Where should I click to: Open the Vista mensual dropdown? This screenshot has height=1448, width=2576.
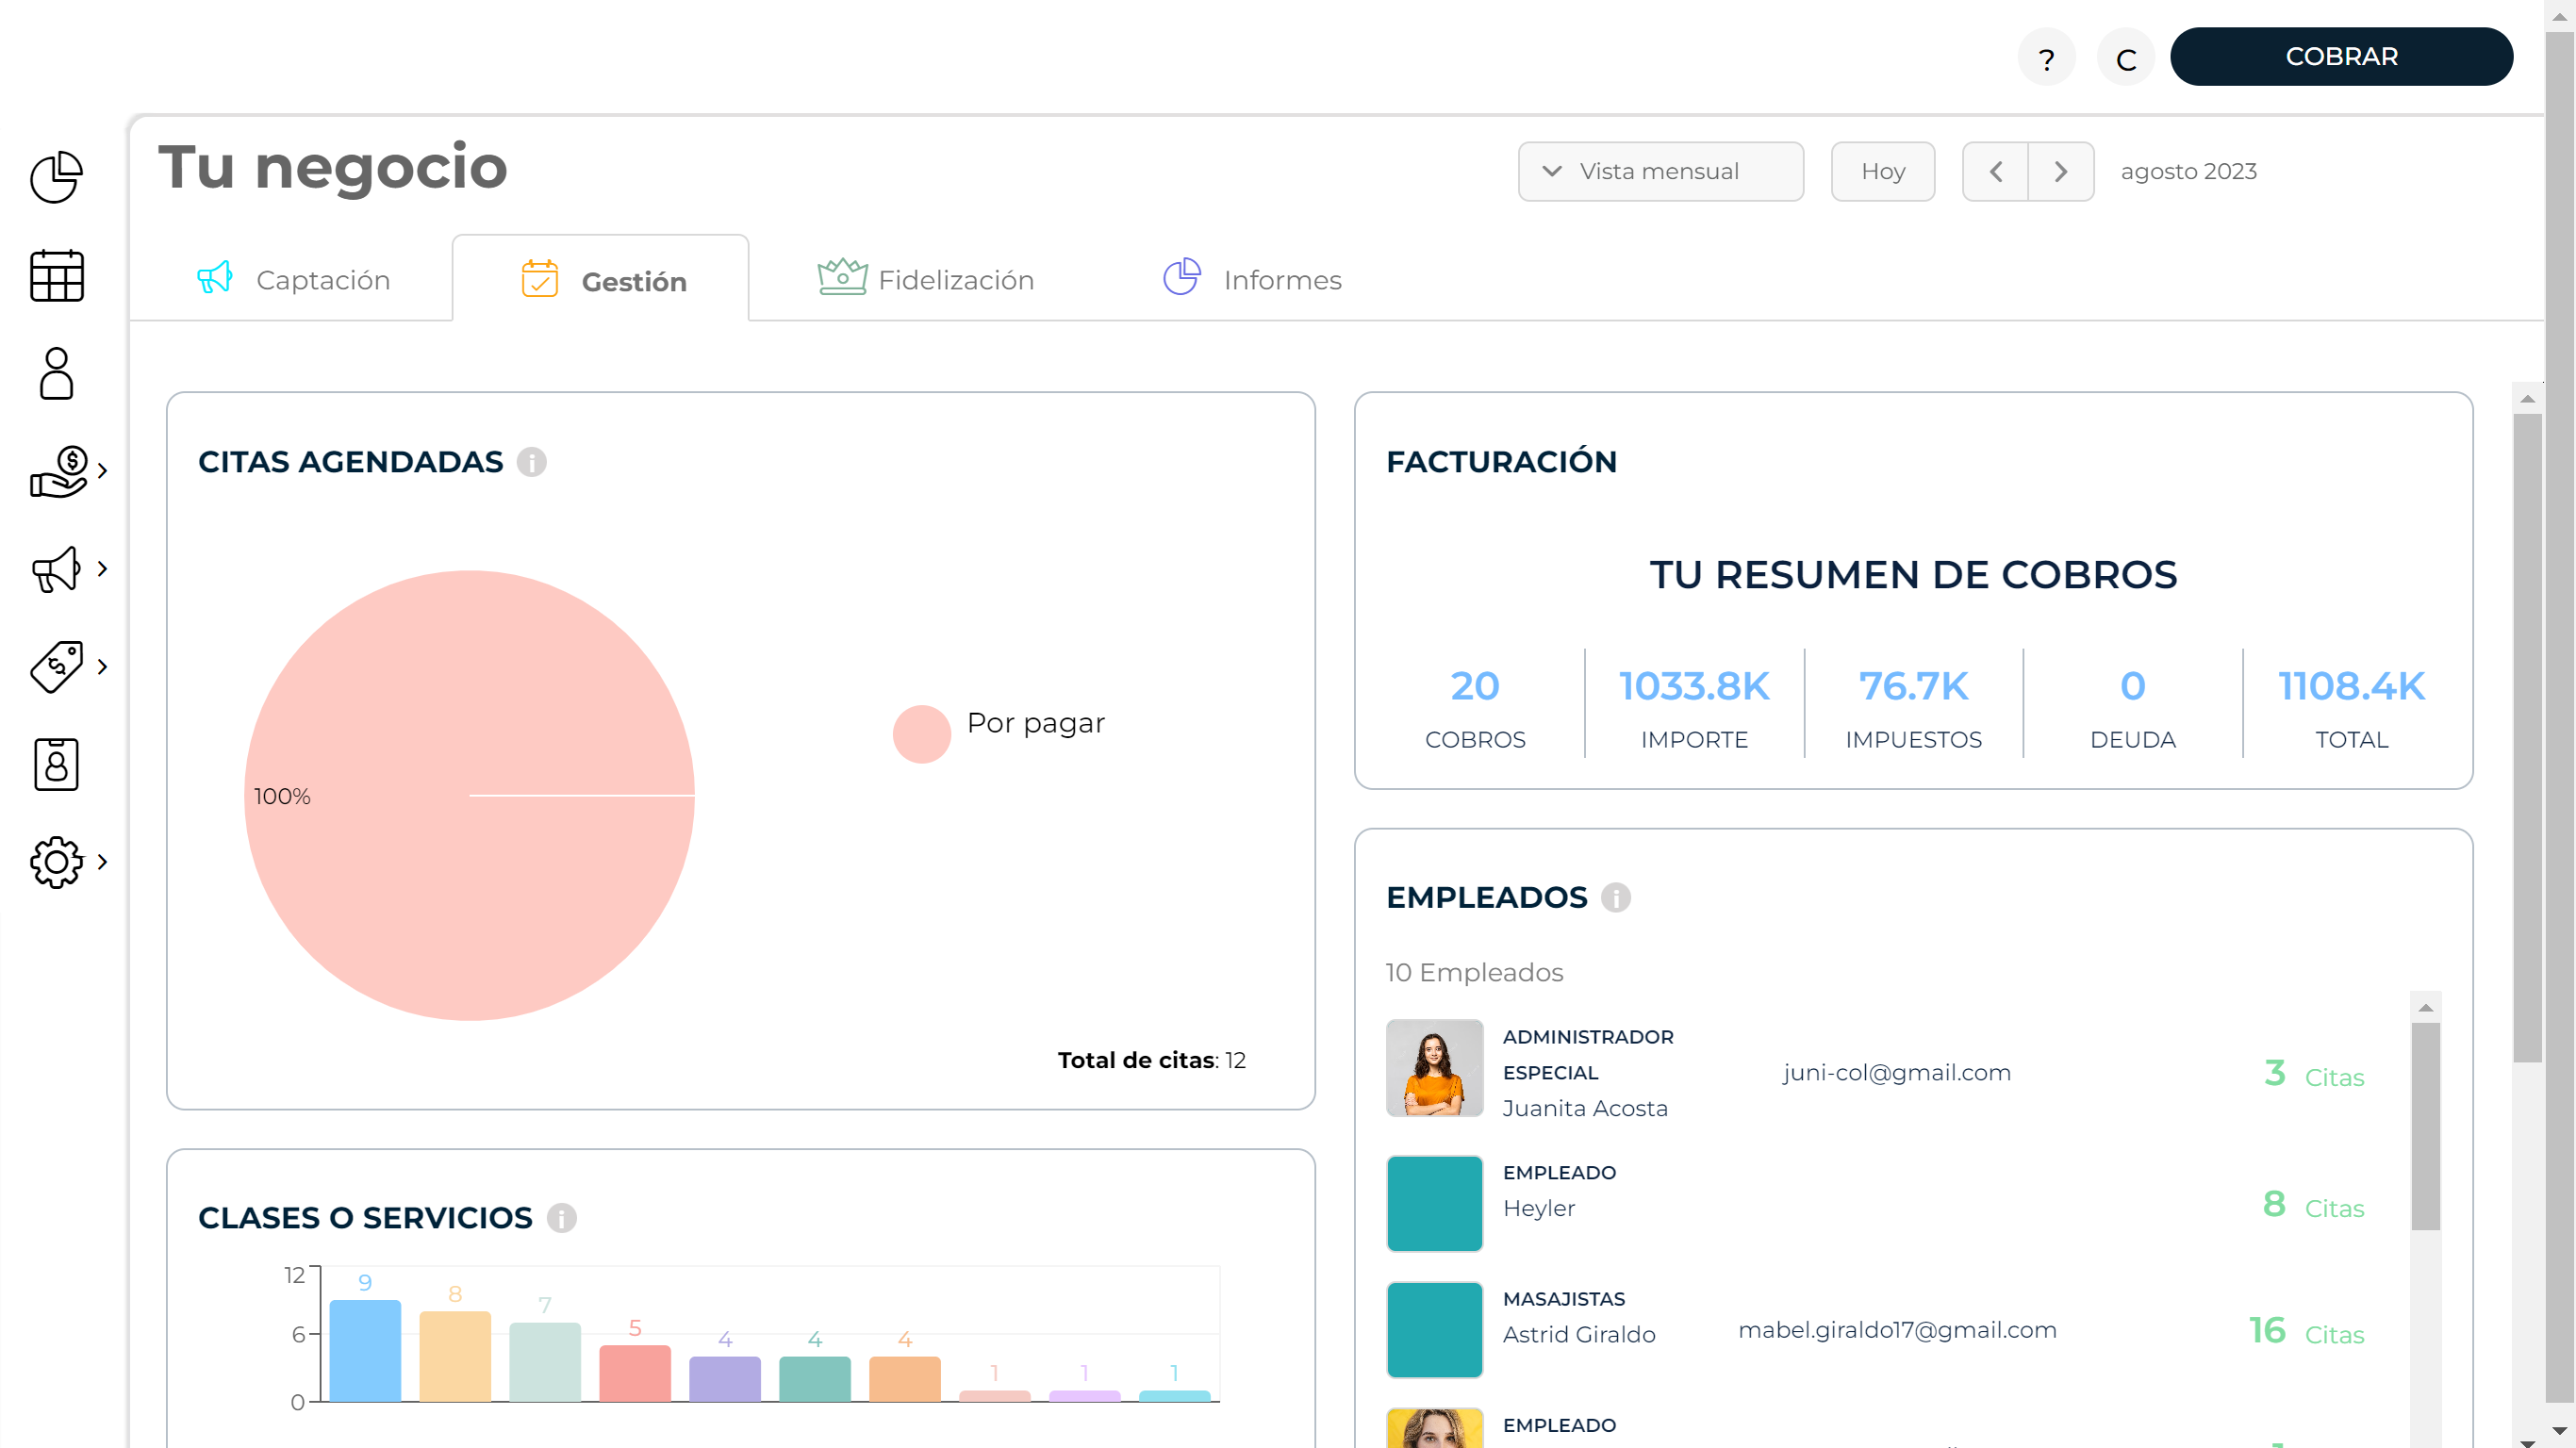1661,171
